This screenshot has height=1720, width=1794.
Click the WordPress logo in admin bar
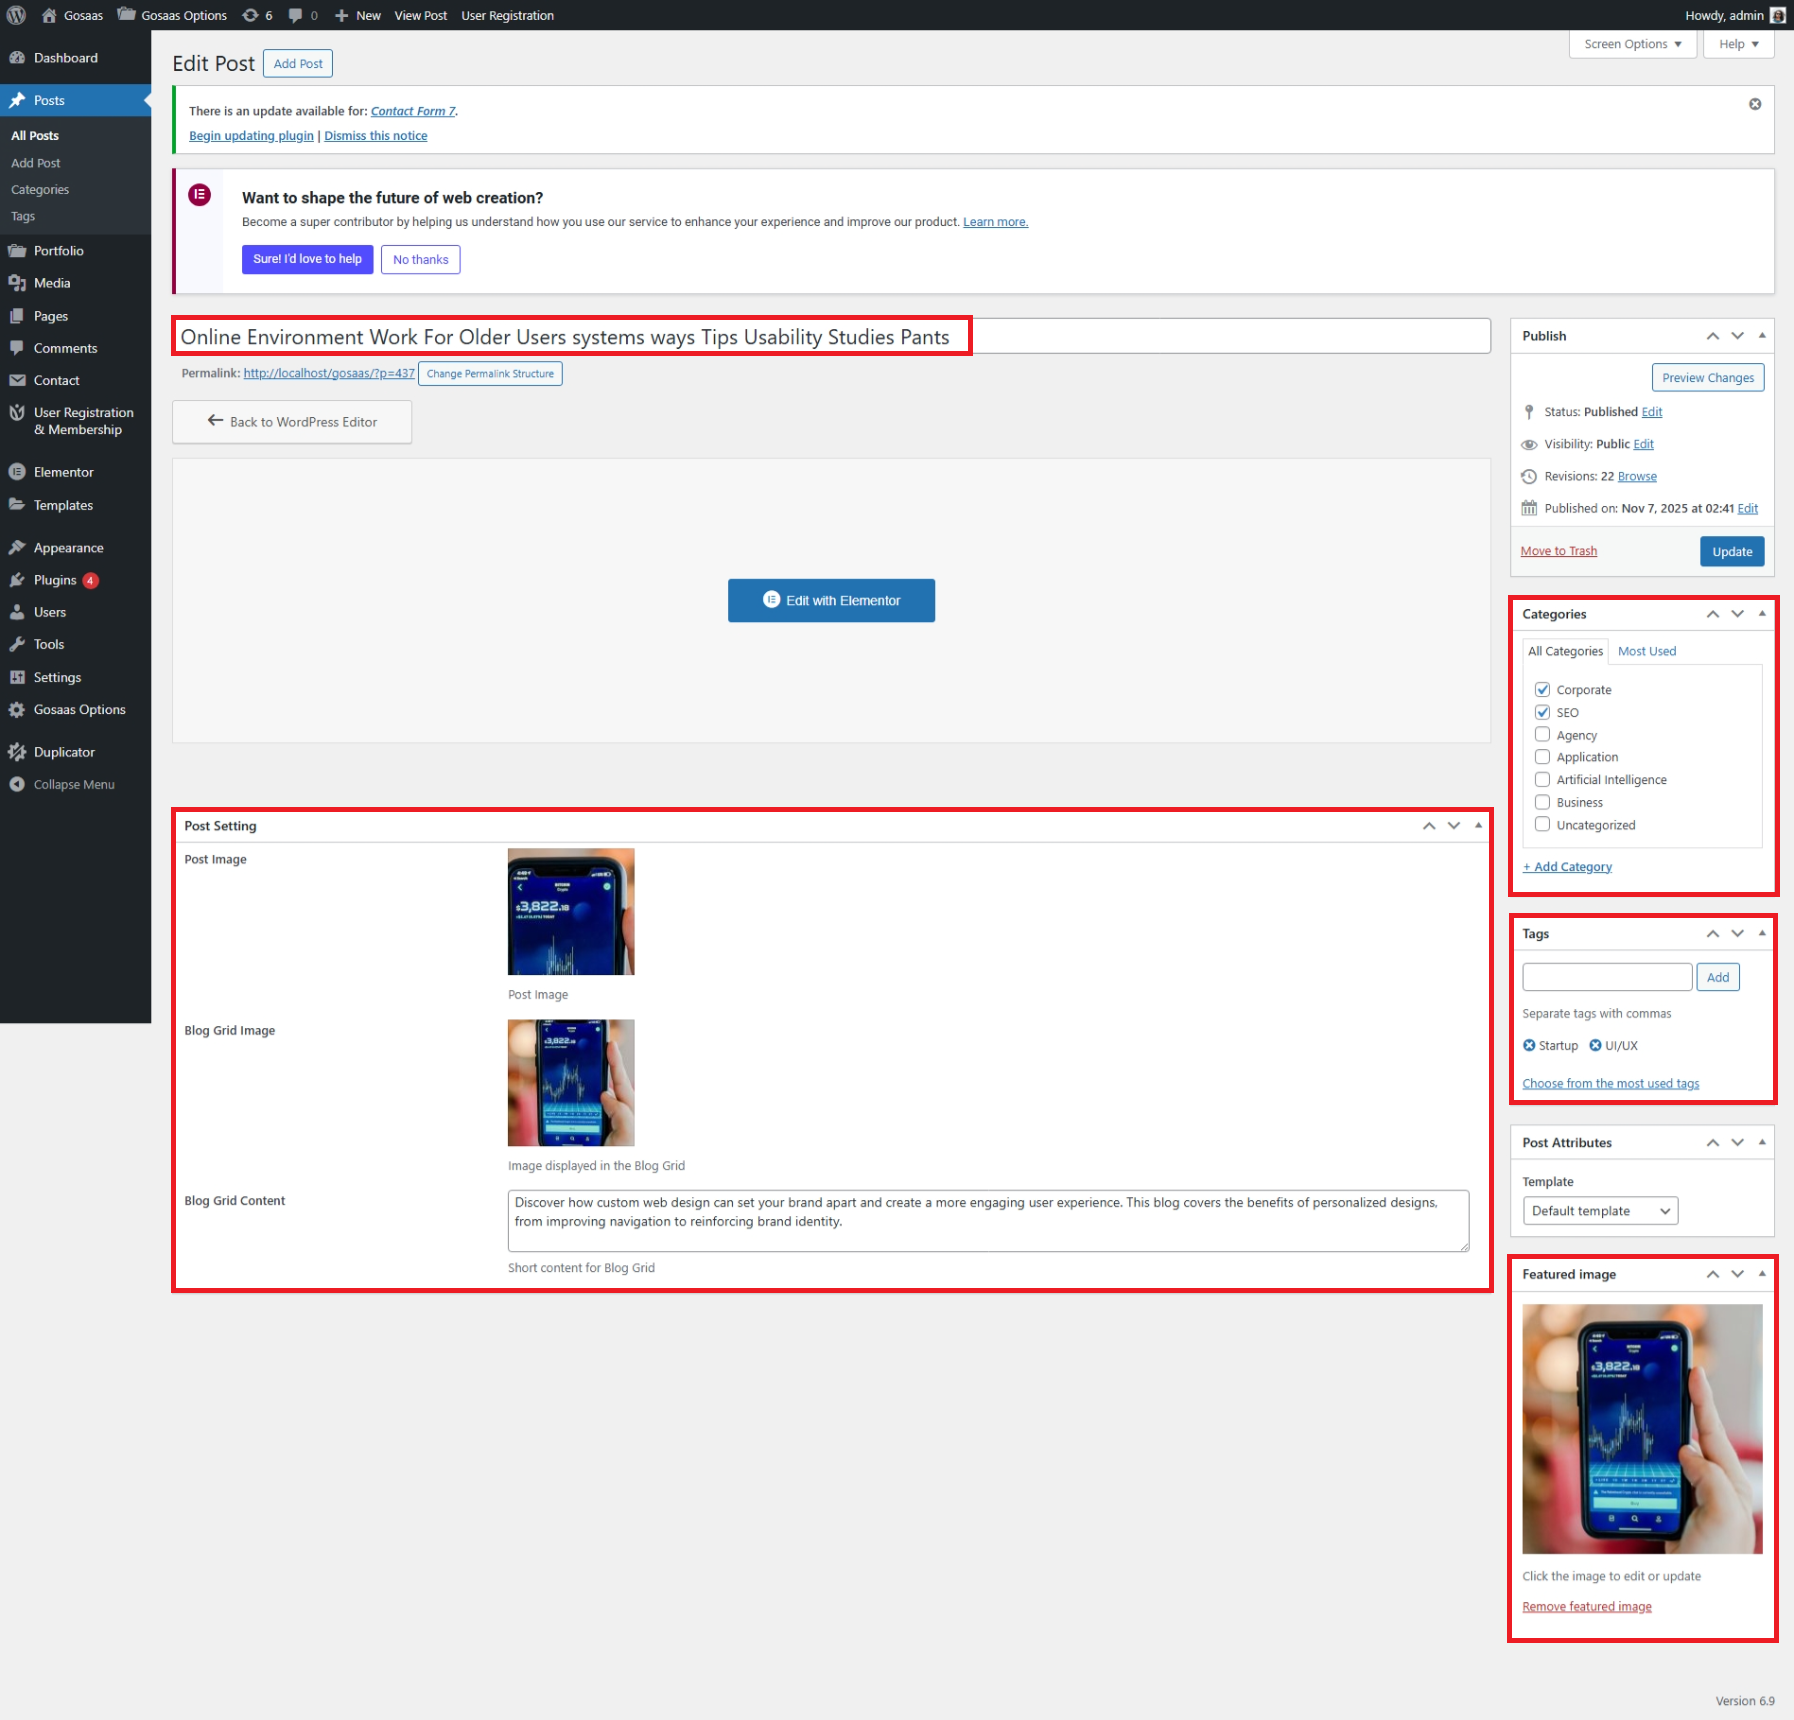click(16, 15)
